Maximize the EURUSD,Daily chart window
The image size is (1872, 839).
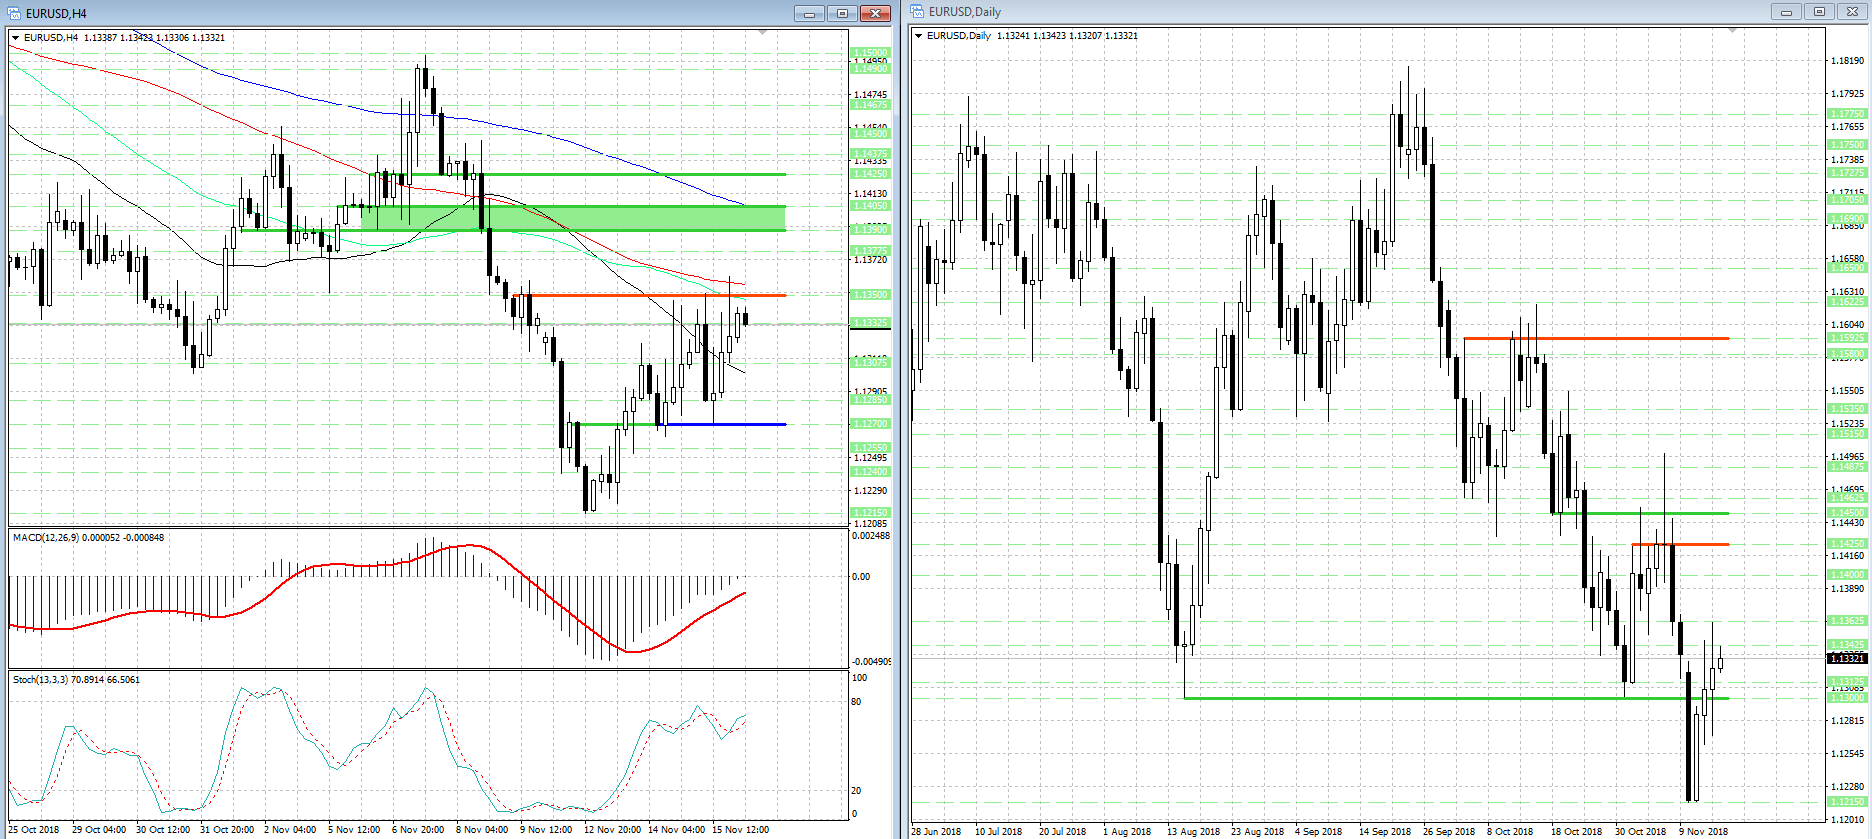coord(1819,11)
